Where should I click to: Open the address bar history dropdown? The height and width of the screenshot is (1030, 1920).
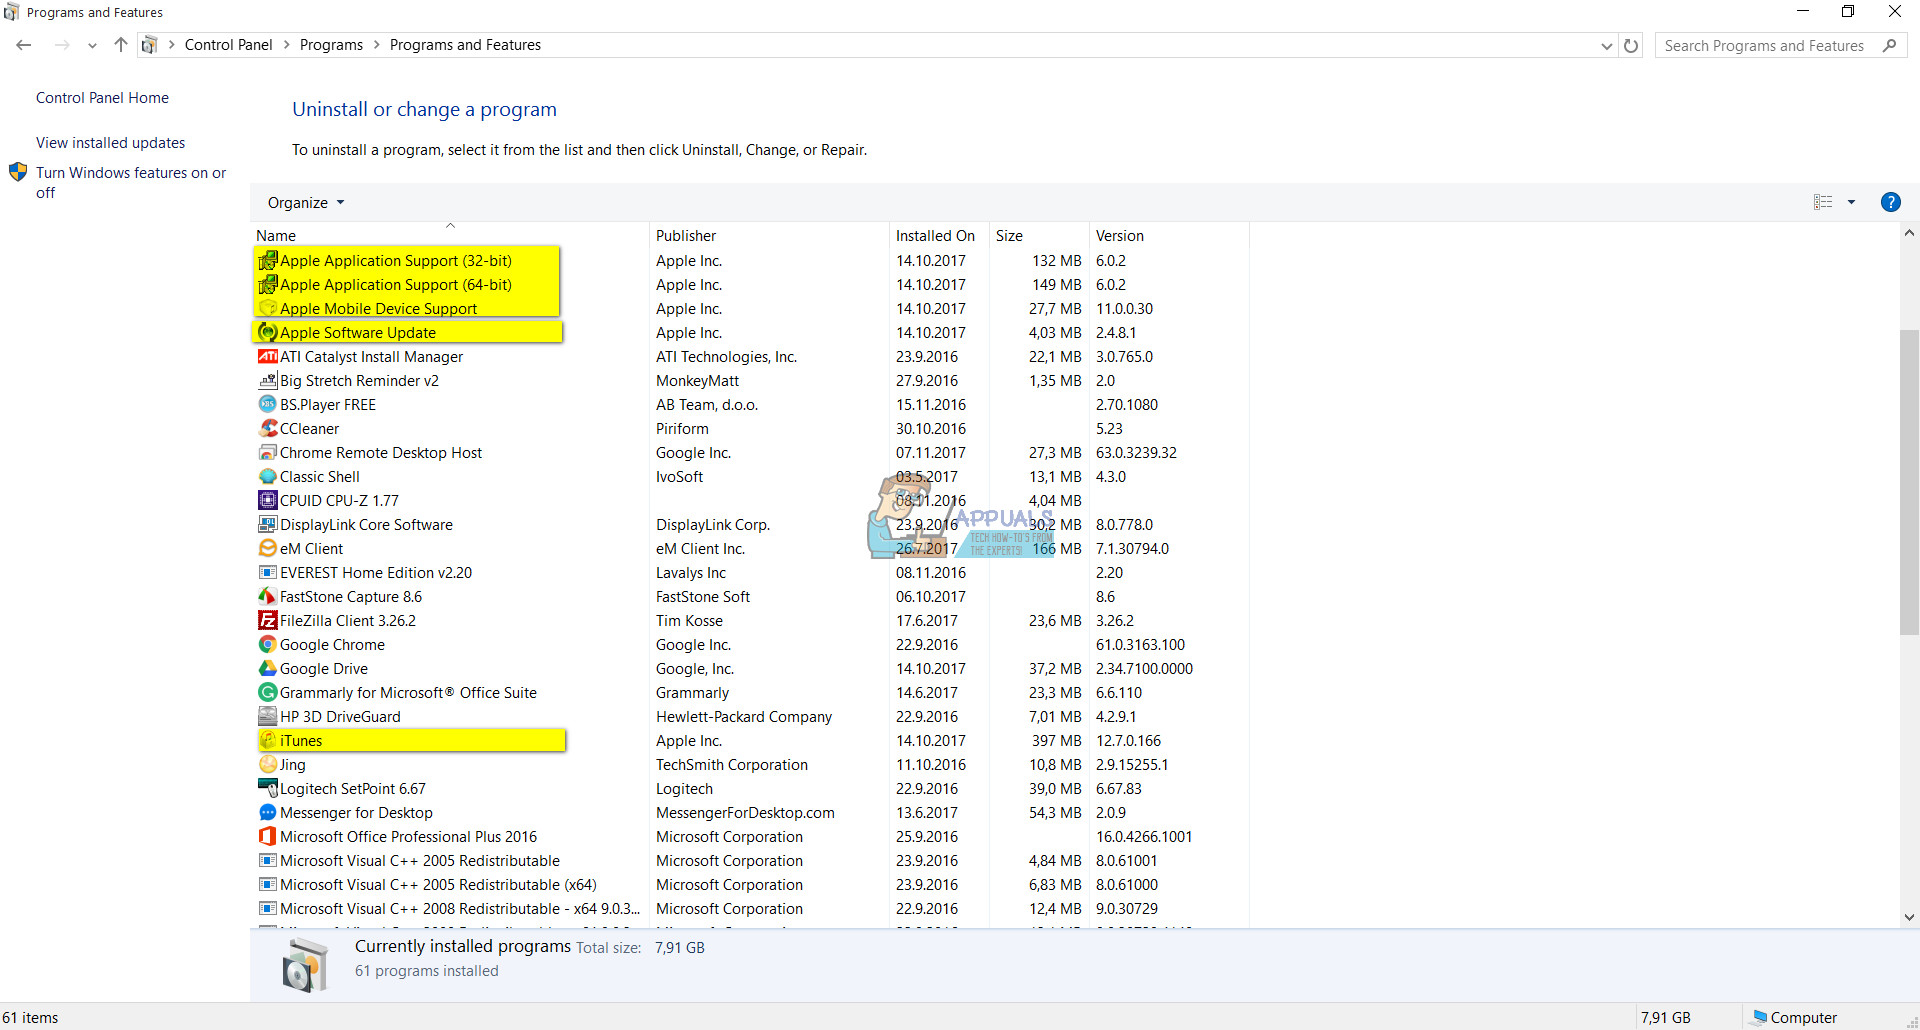1607,46
